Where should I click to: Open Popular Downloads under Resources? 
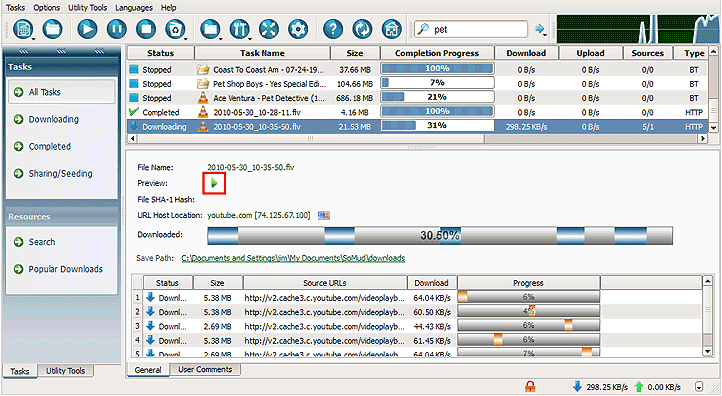tap(65, 269)
